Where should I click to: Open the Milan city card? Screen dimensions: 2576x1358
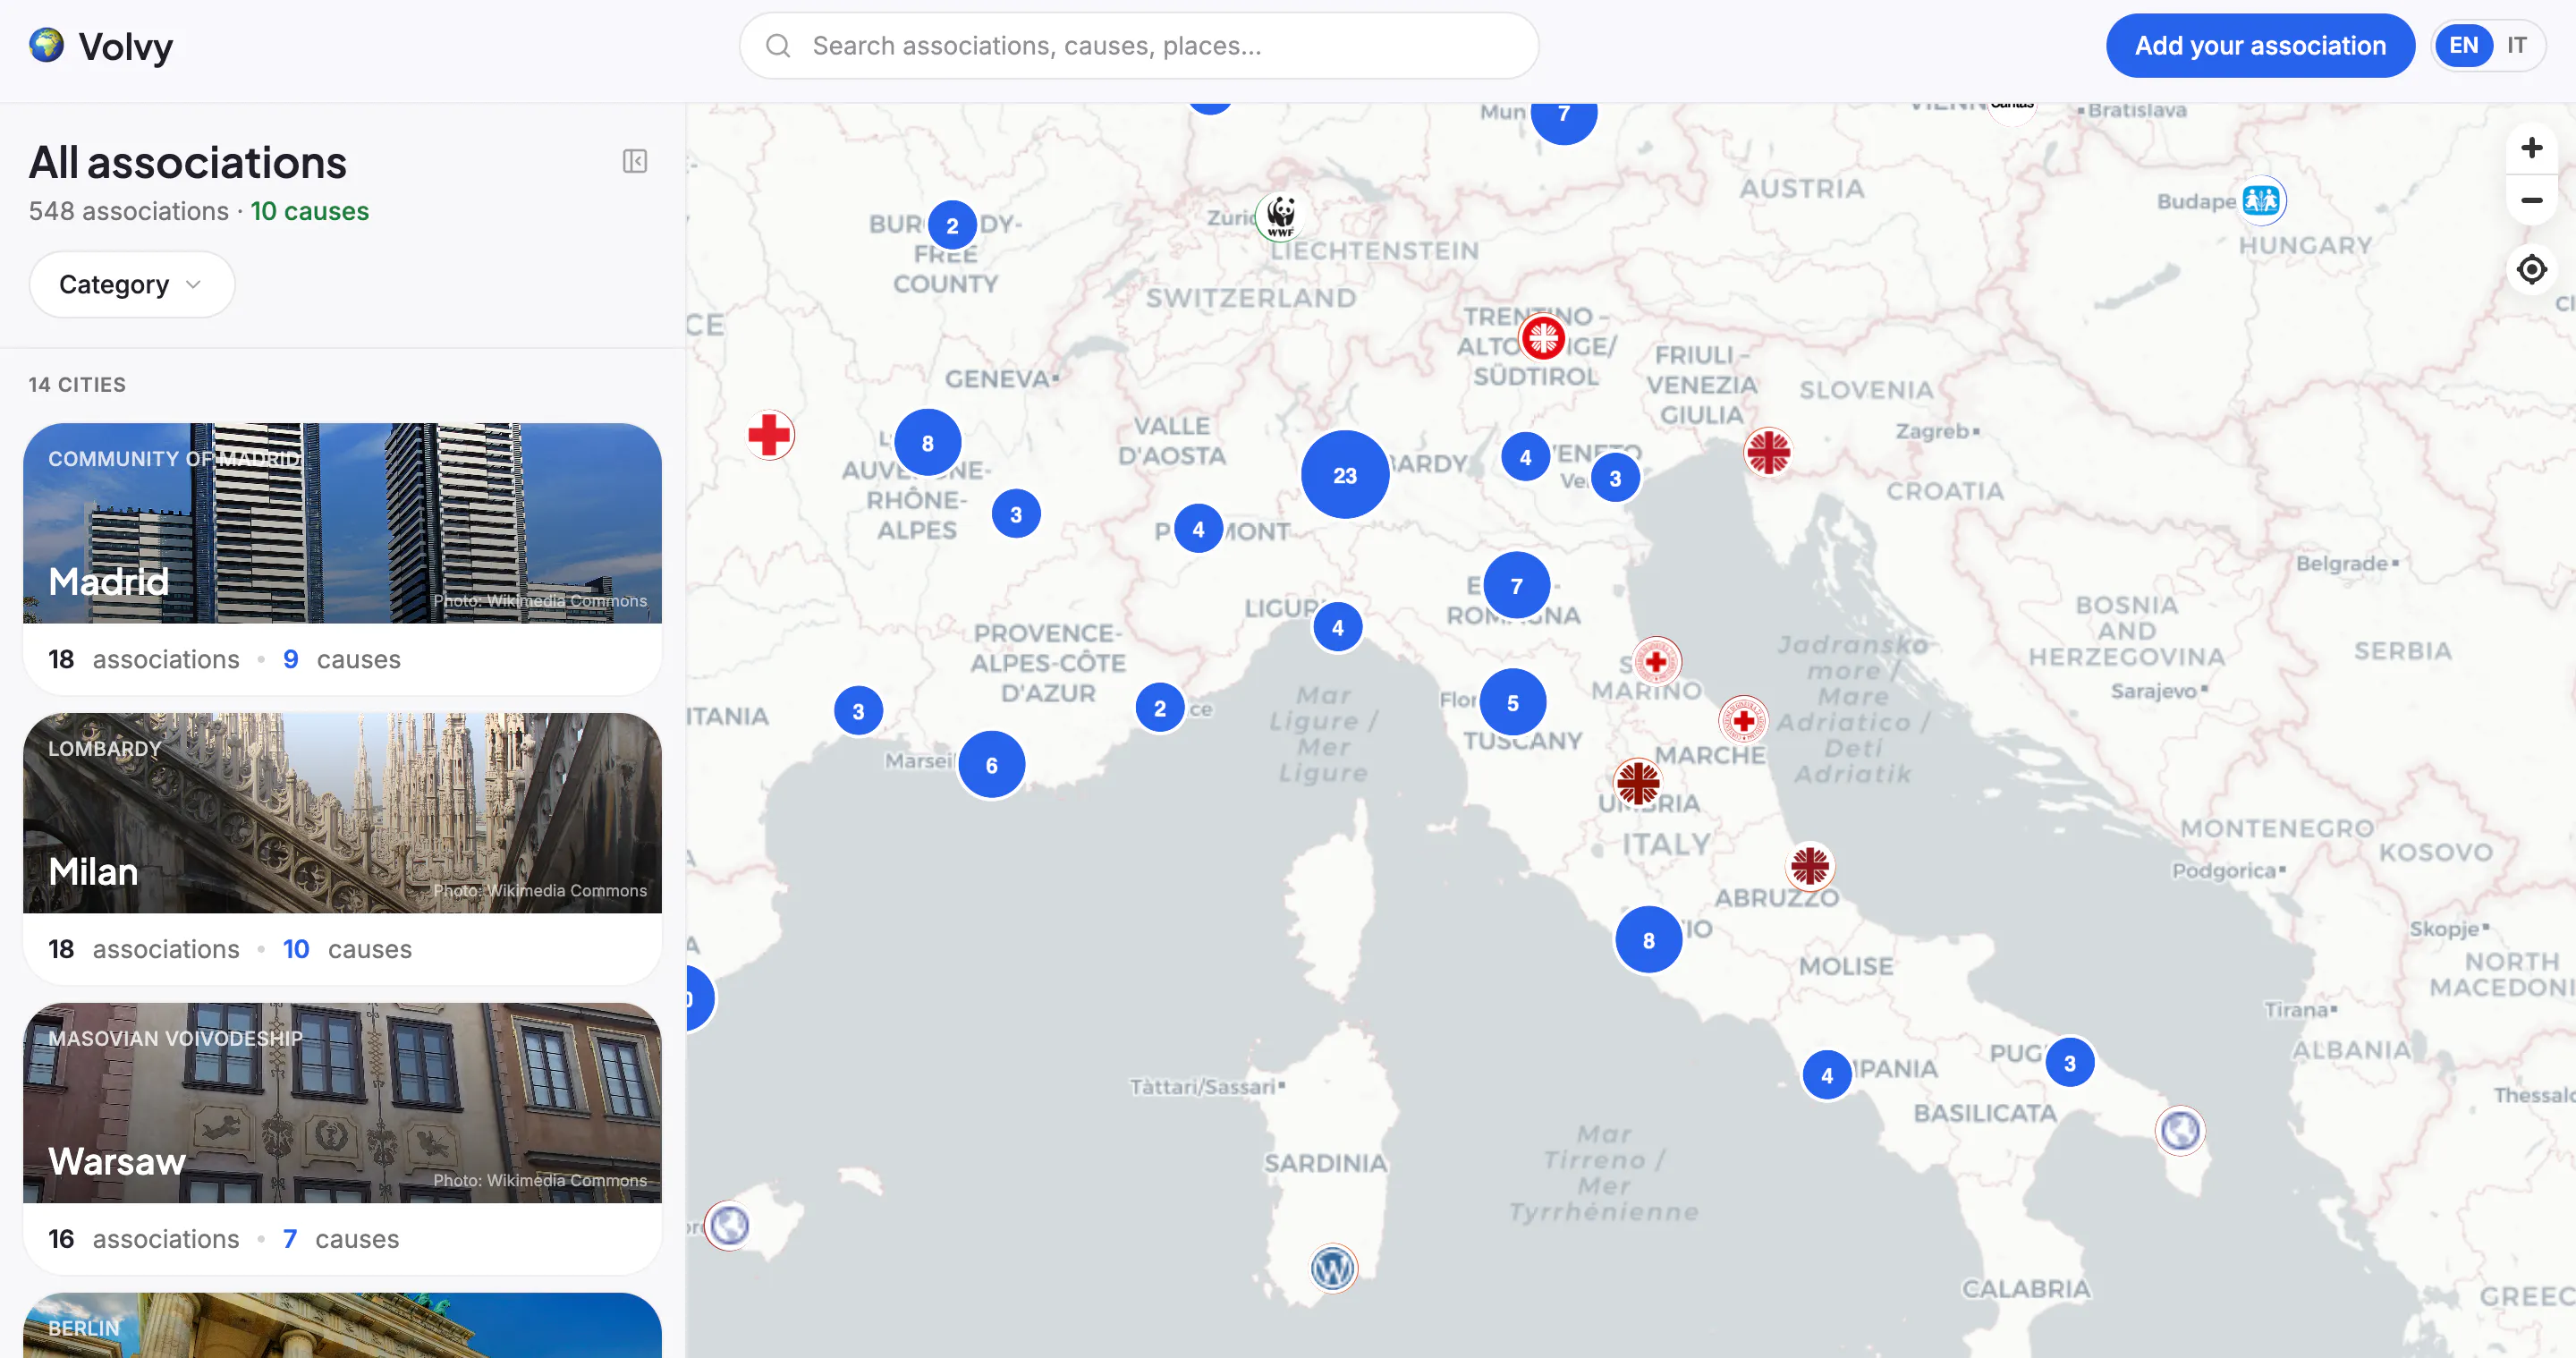pos(342,848)
